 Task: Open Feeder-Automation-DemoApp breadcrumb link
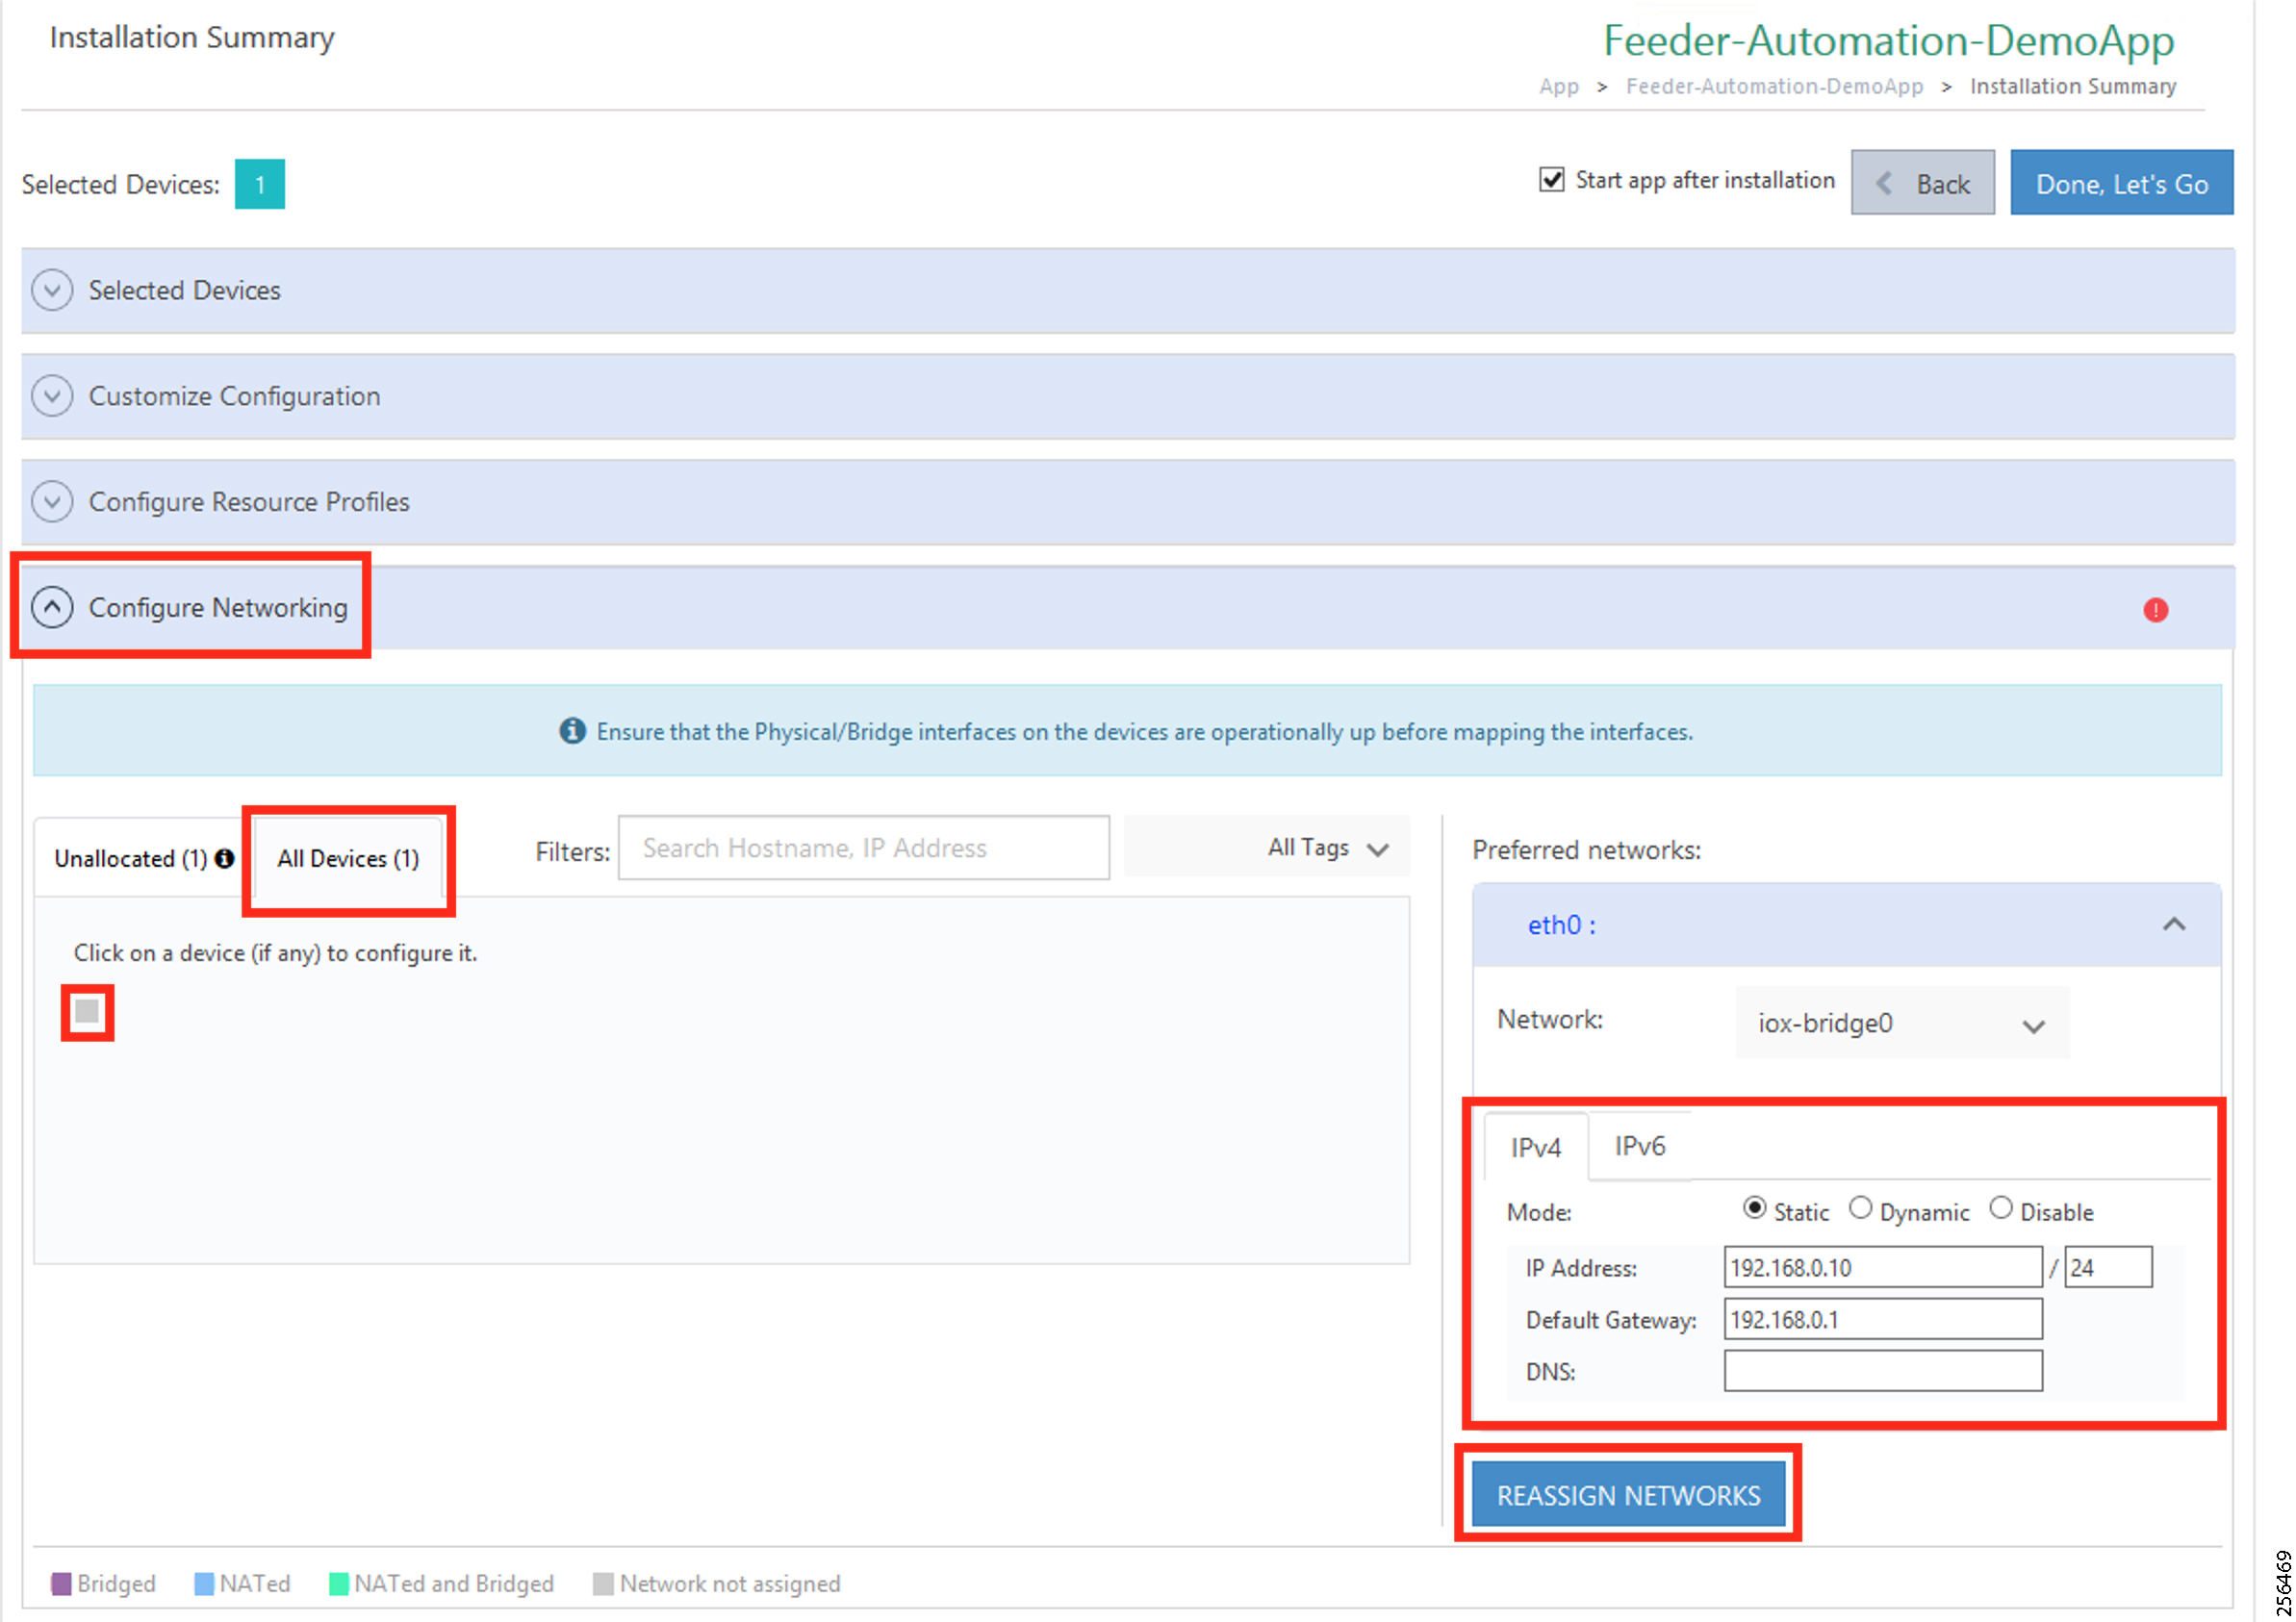(x=1774, y=86)
